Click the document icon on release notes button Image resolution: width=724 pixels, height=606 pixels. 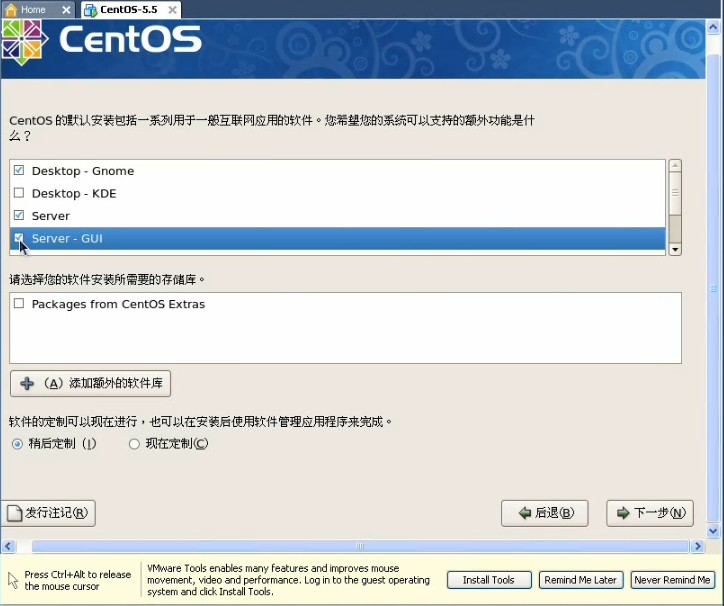pyautogui.click(x=15, y=513)
